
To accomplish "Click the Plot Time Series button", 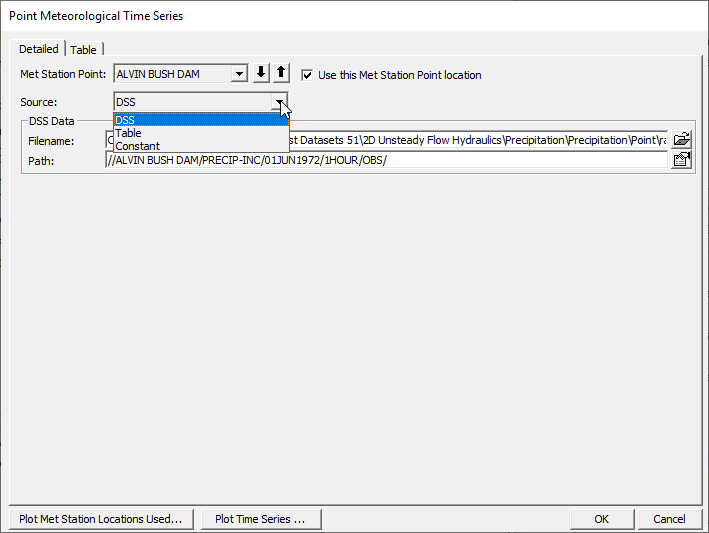I will click(261, 519).
